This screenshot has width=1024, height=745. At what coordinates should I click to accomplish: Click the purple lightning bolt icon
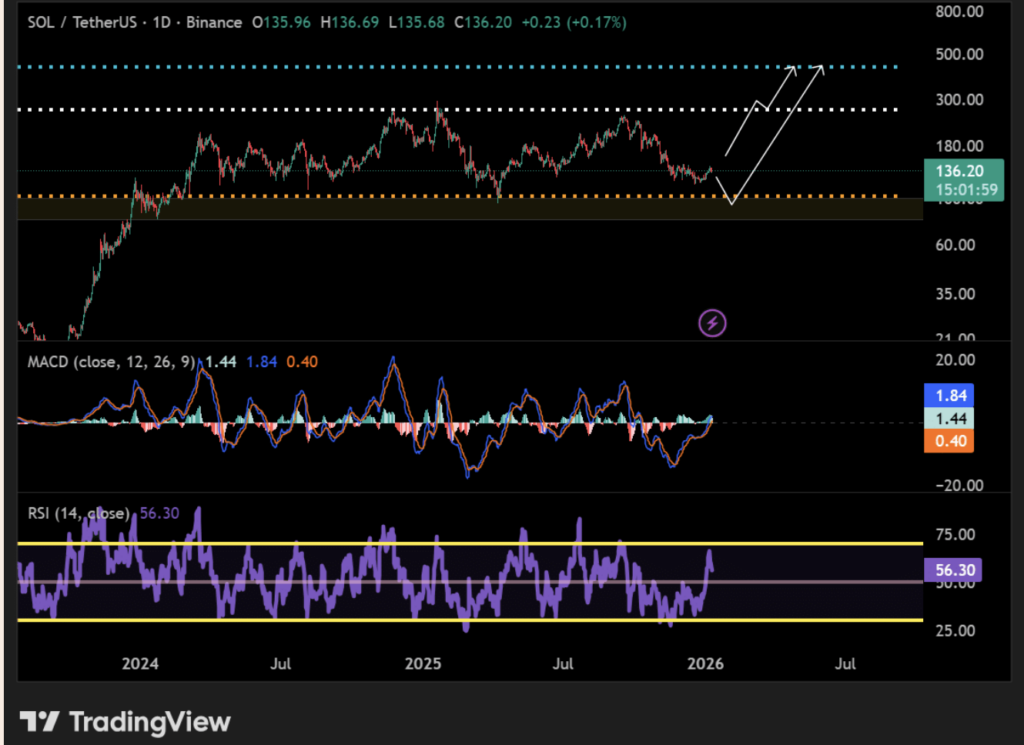tap(712, 323)
